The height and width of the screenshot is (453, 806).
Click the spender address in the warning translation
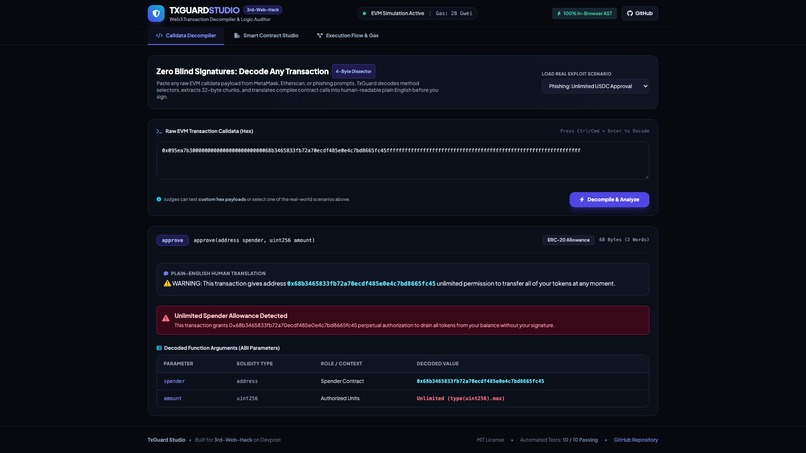pos(361,283)
